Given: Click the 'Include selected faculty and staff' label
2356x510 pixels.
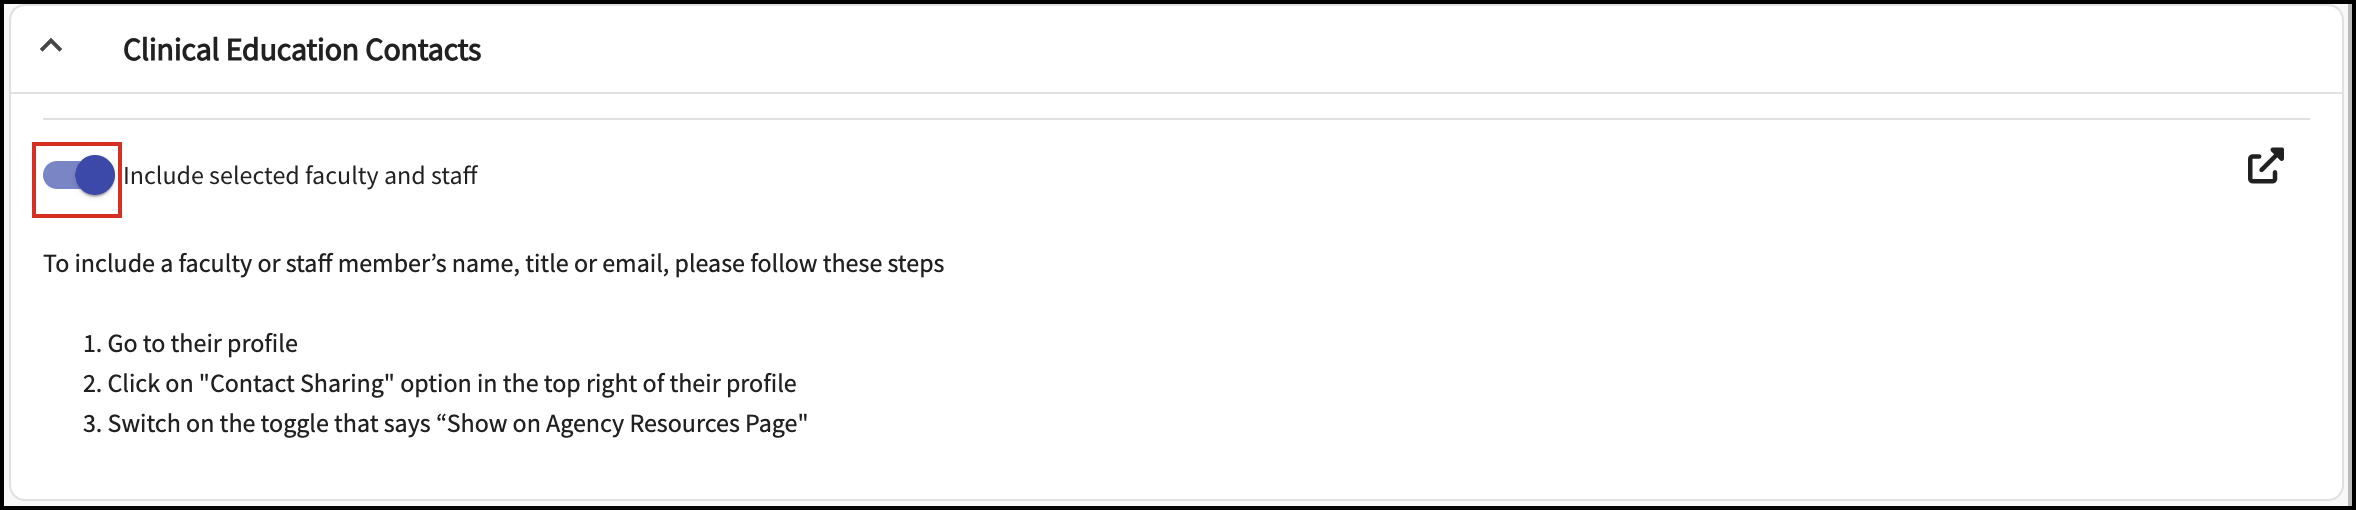Looking at the screenshot, I should 300,175.
